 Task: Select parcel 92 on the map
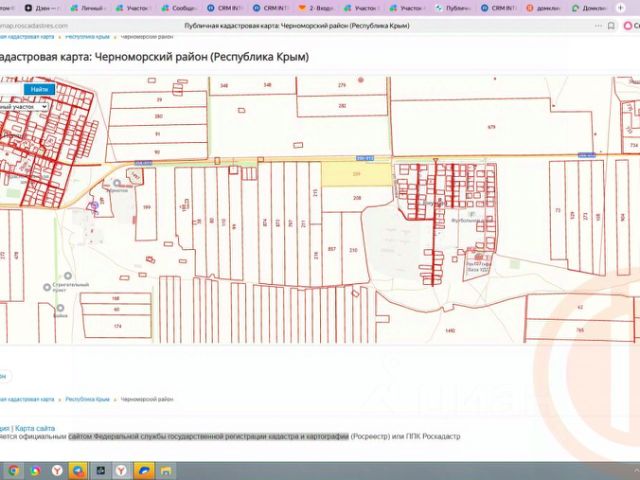[157, 152]
